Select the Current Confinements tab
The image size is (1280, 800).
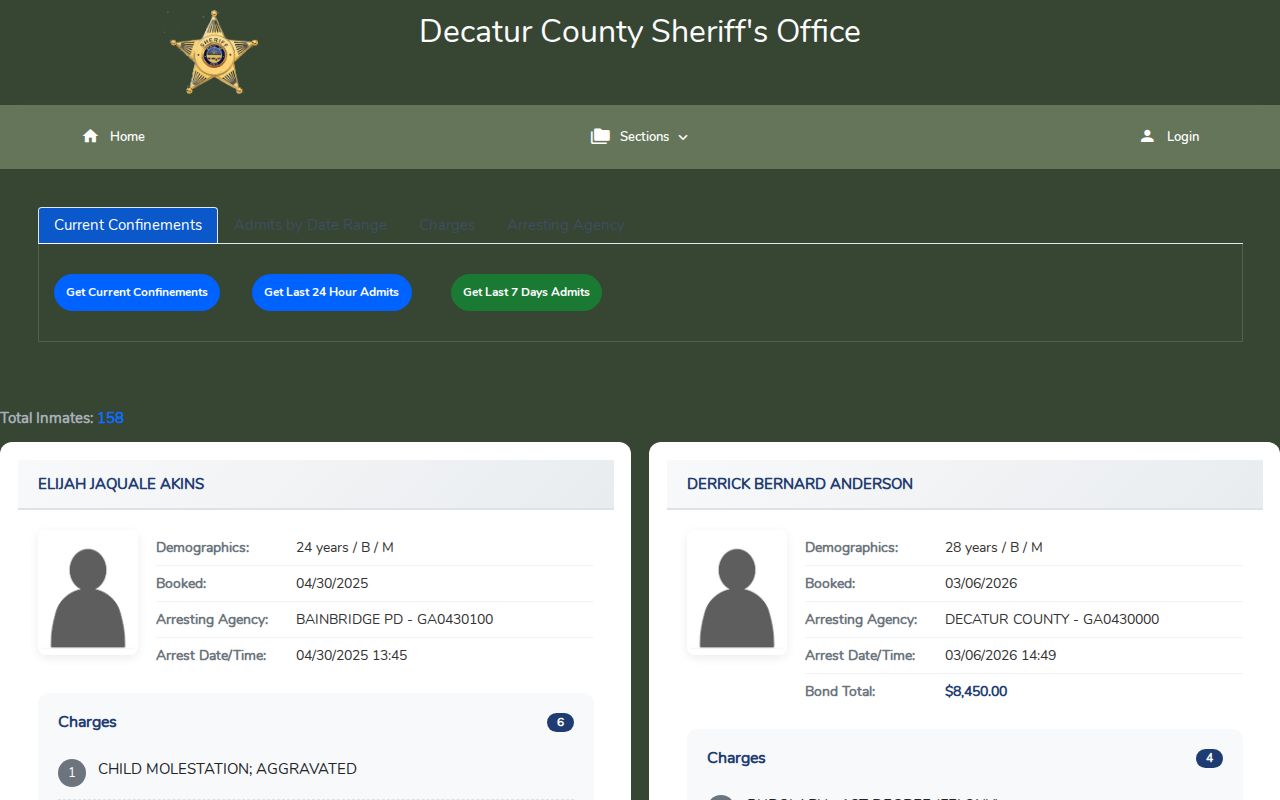tap(128, 225)
